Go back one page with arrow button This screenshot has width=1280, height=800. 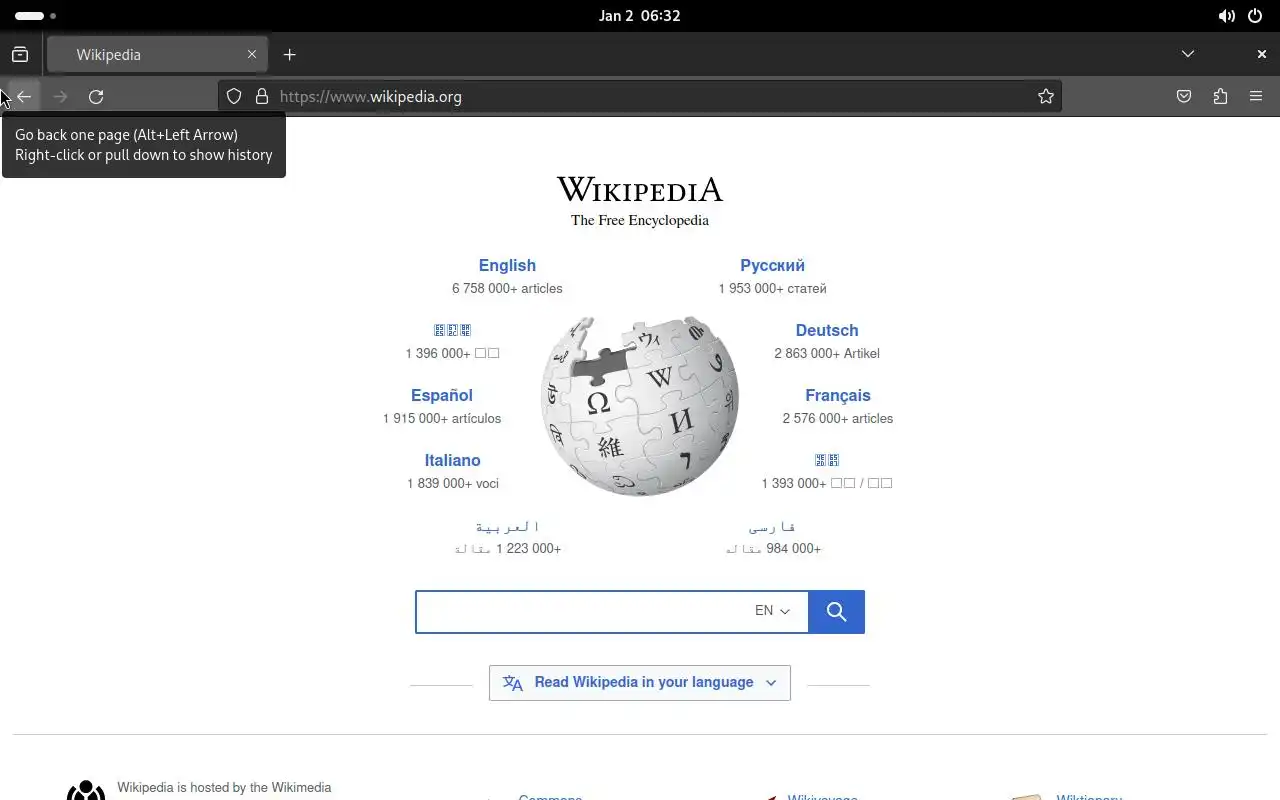tap(24, 96)
